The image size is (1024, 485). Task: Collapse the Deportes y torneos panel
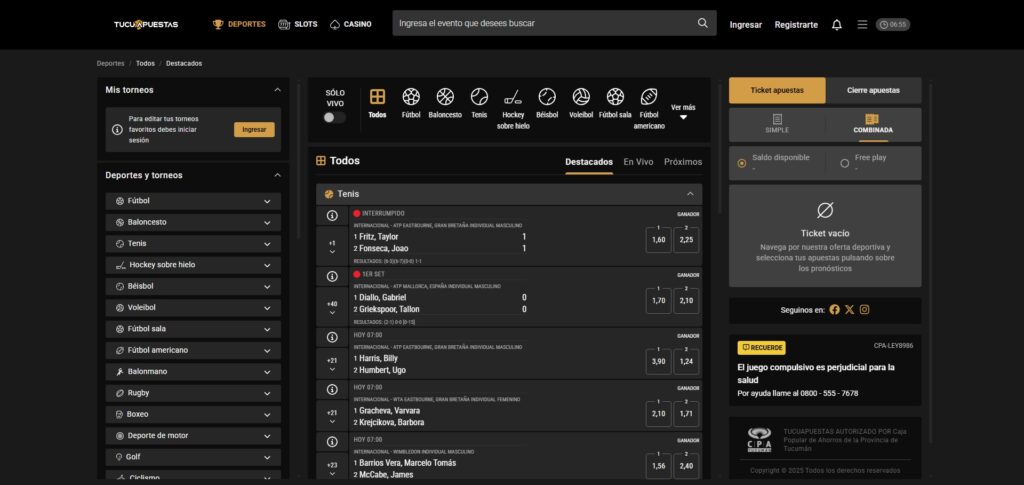click(278, 175)
